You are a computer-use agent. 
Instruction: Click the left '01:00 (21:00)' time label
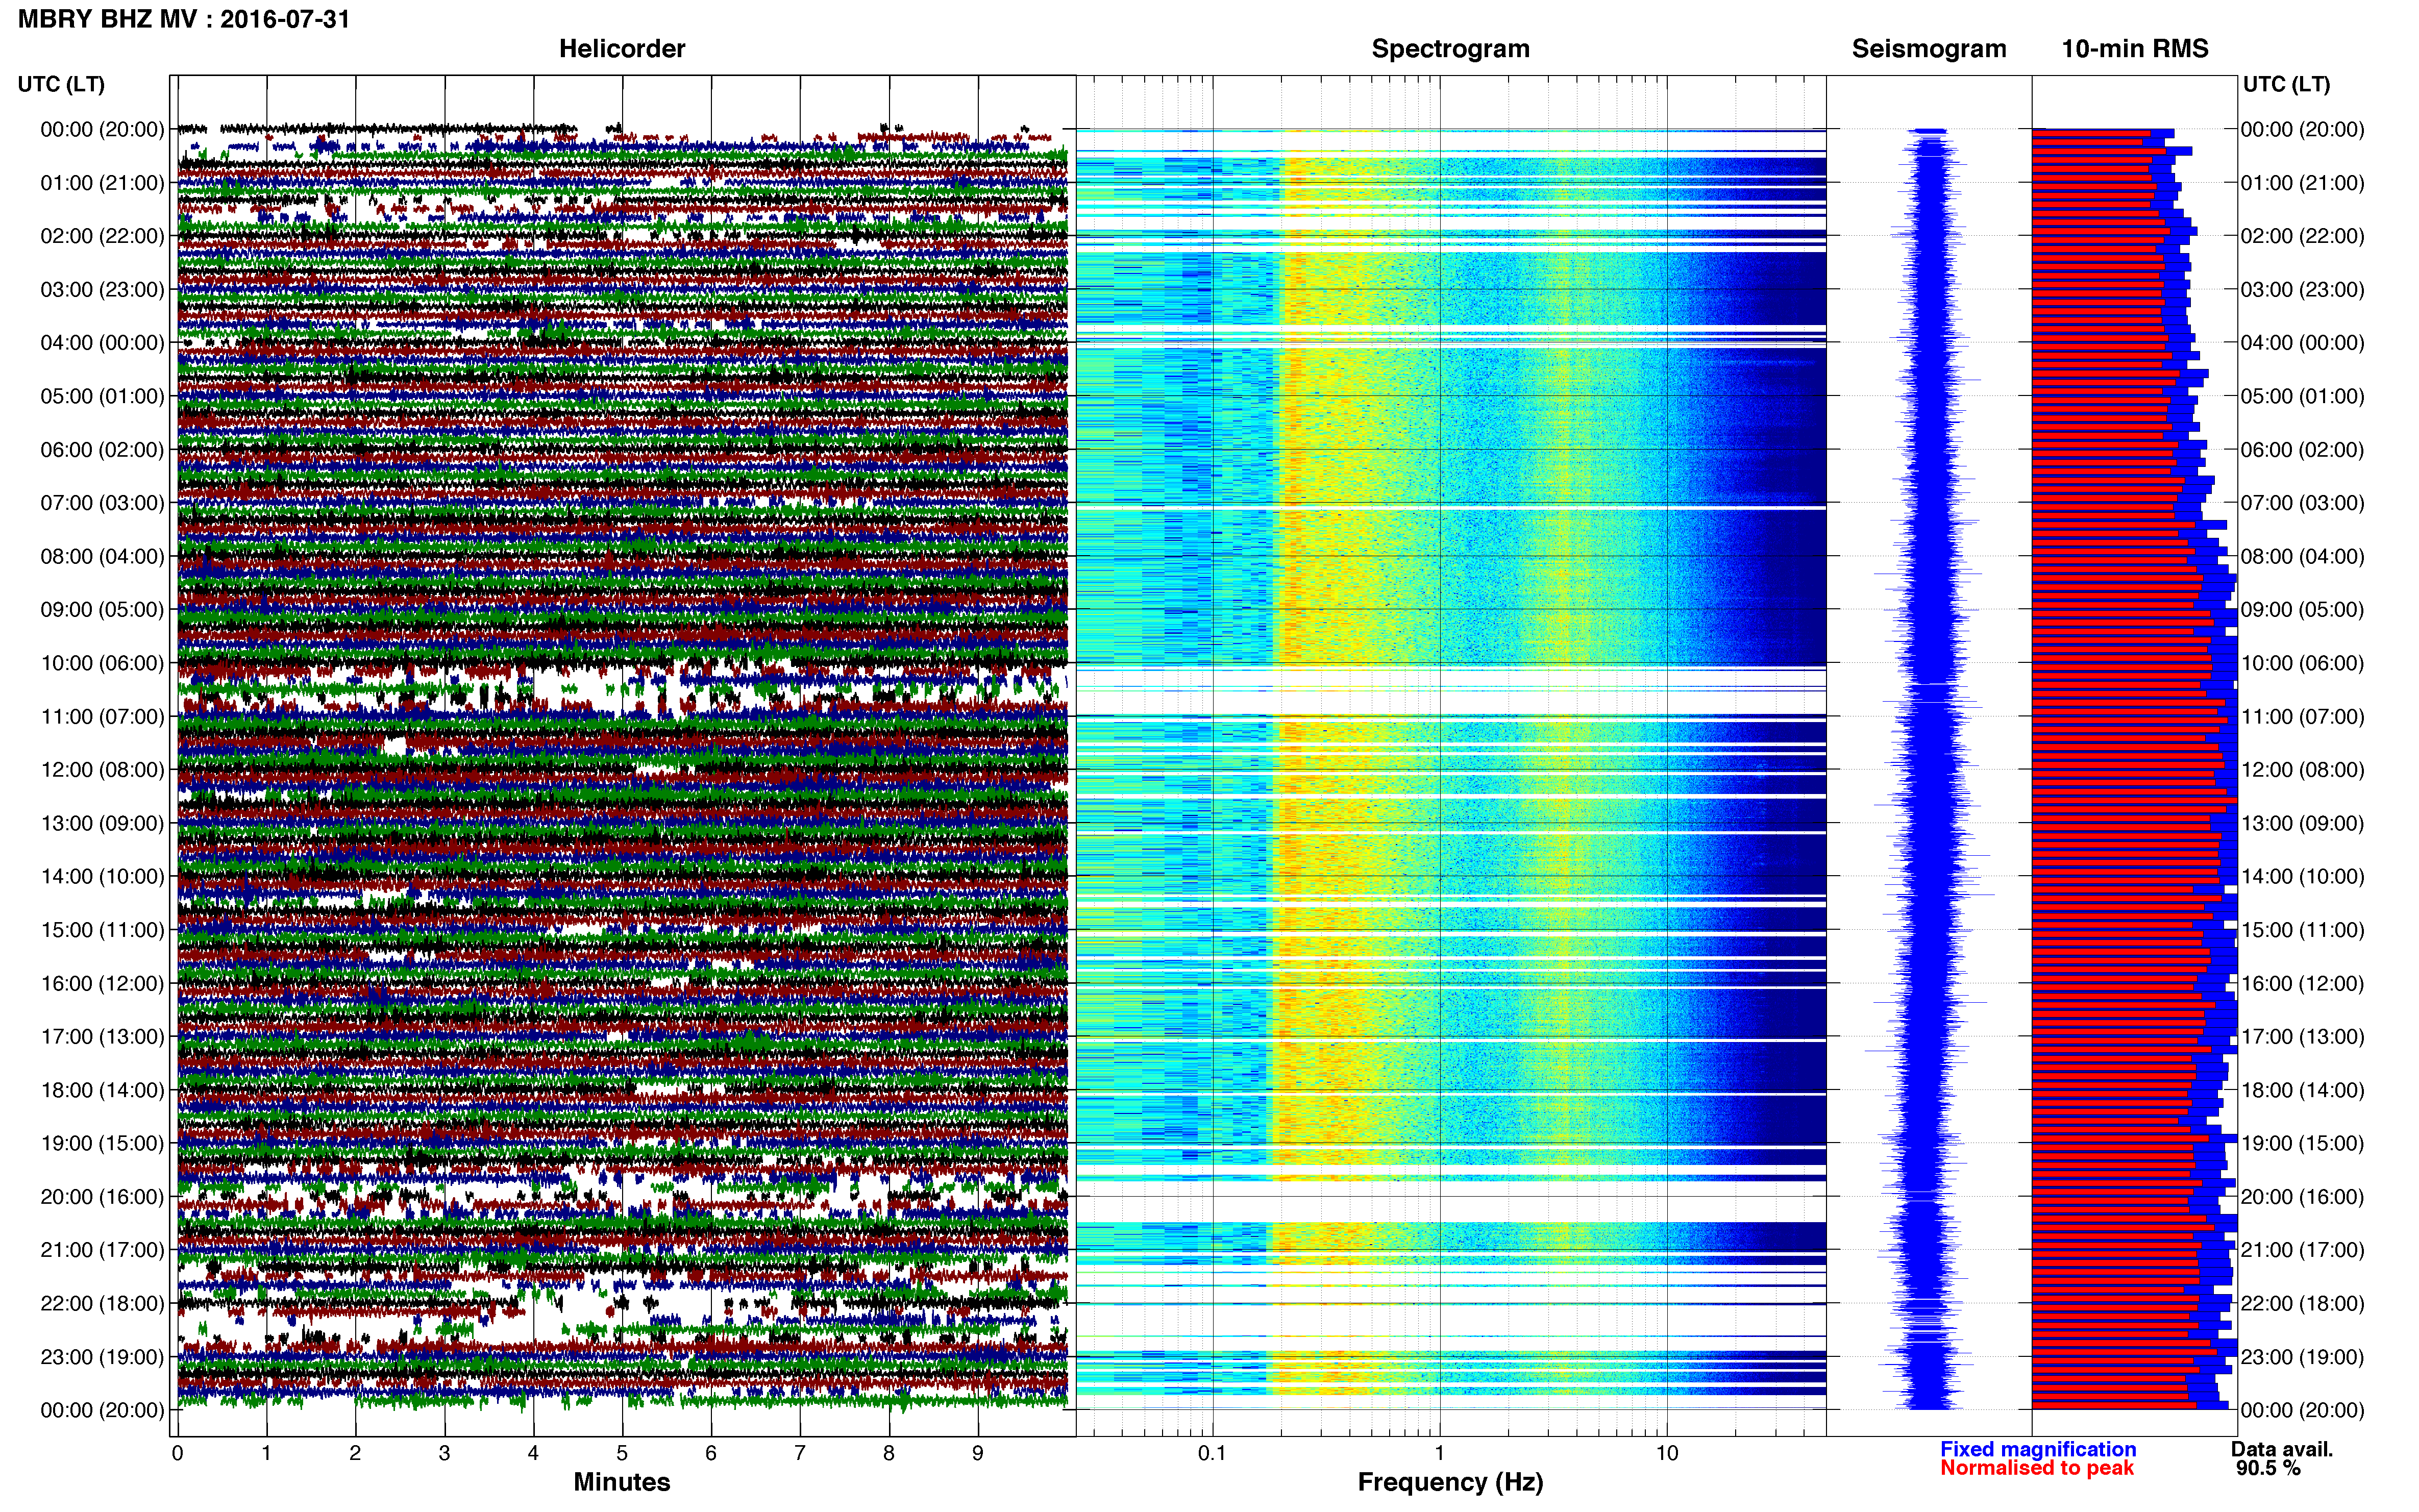(x=102, y=183)
